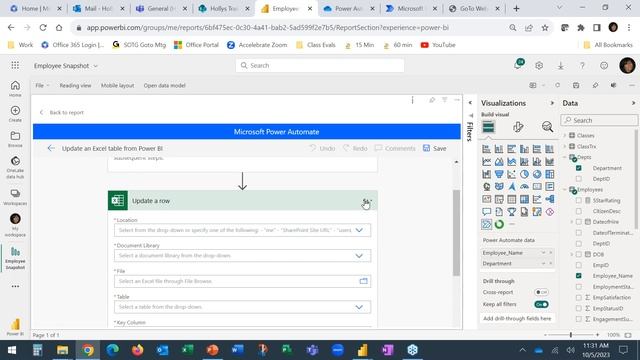Choose the trophy key metrics visualization icon

pyautogui.click(x=511, y=212)
